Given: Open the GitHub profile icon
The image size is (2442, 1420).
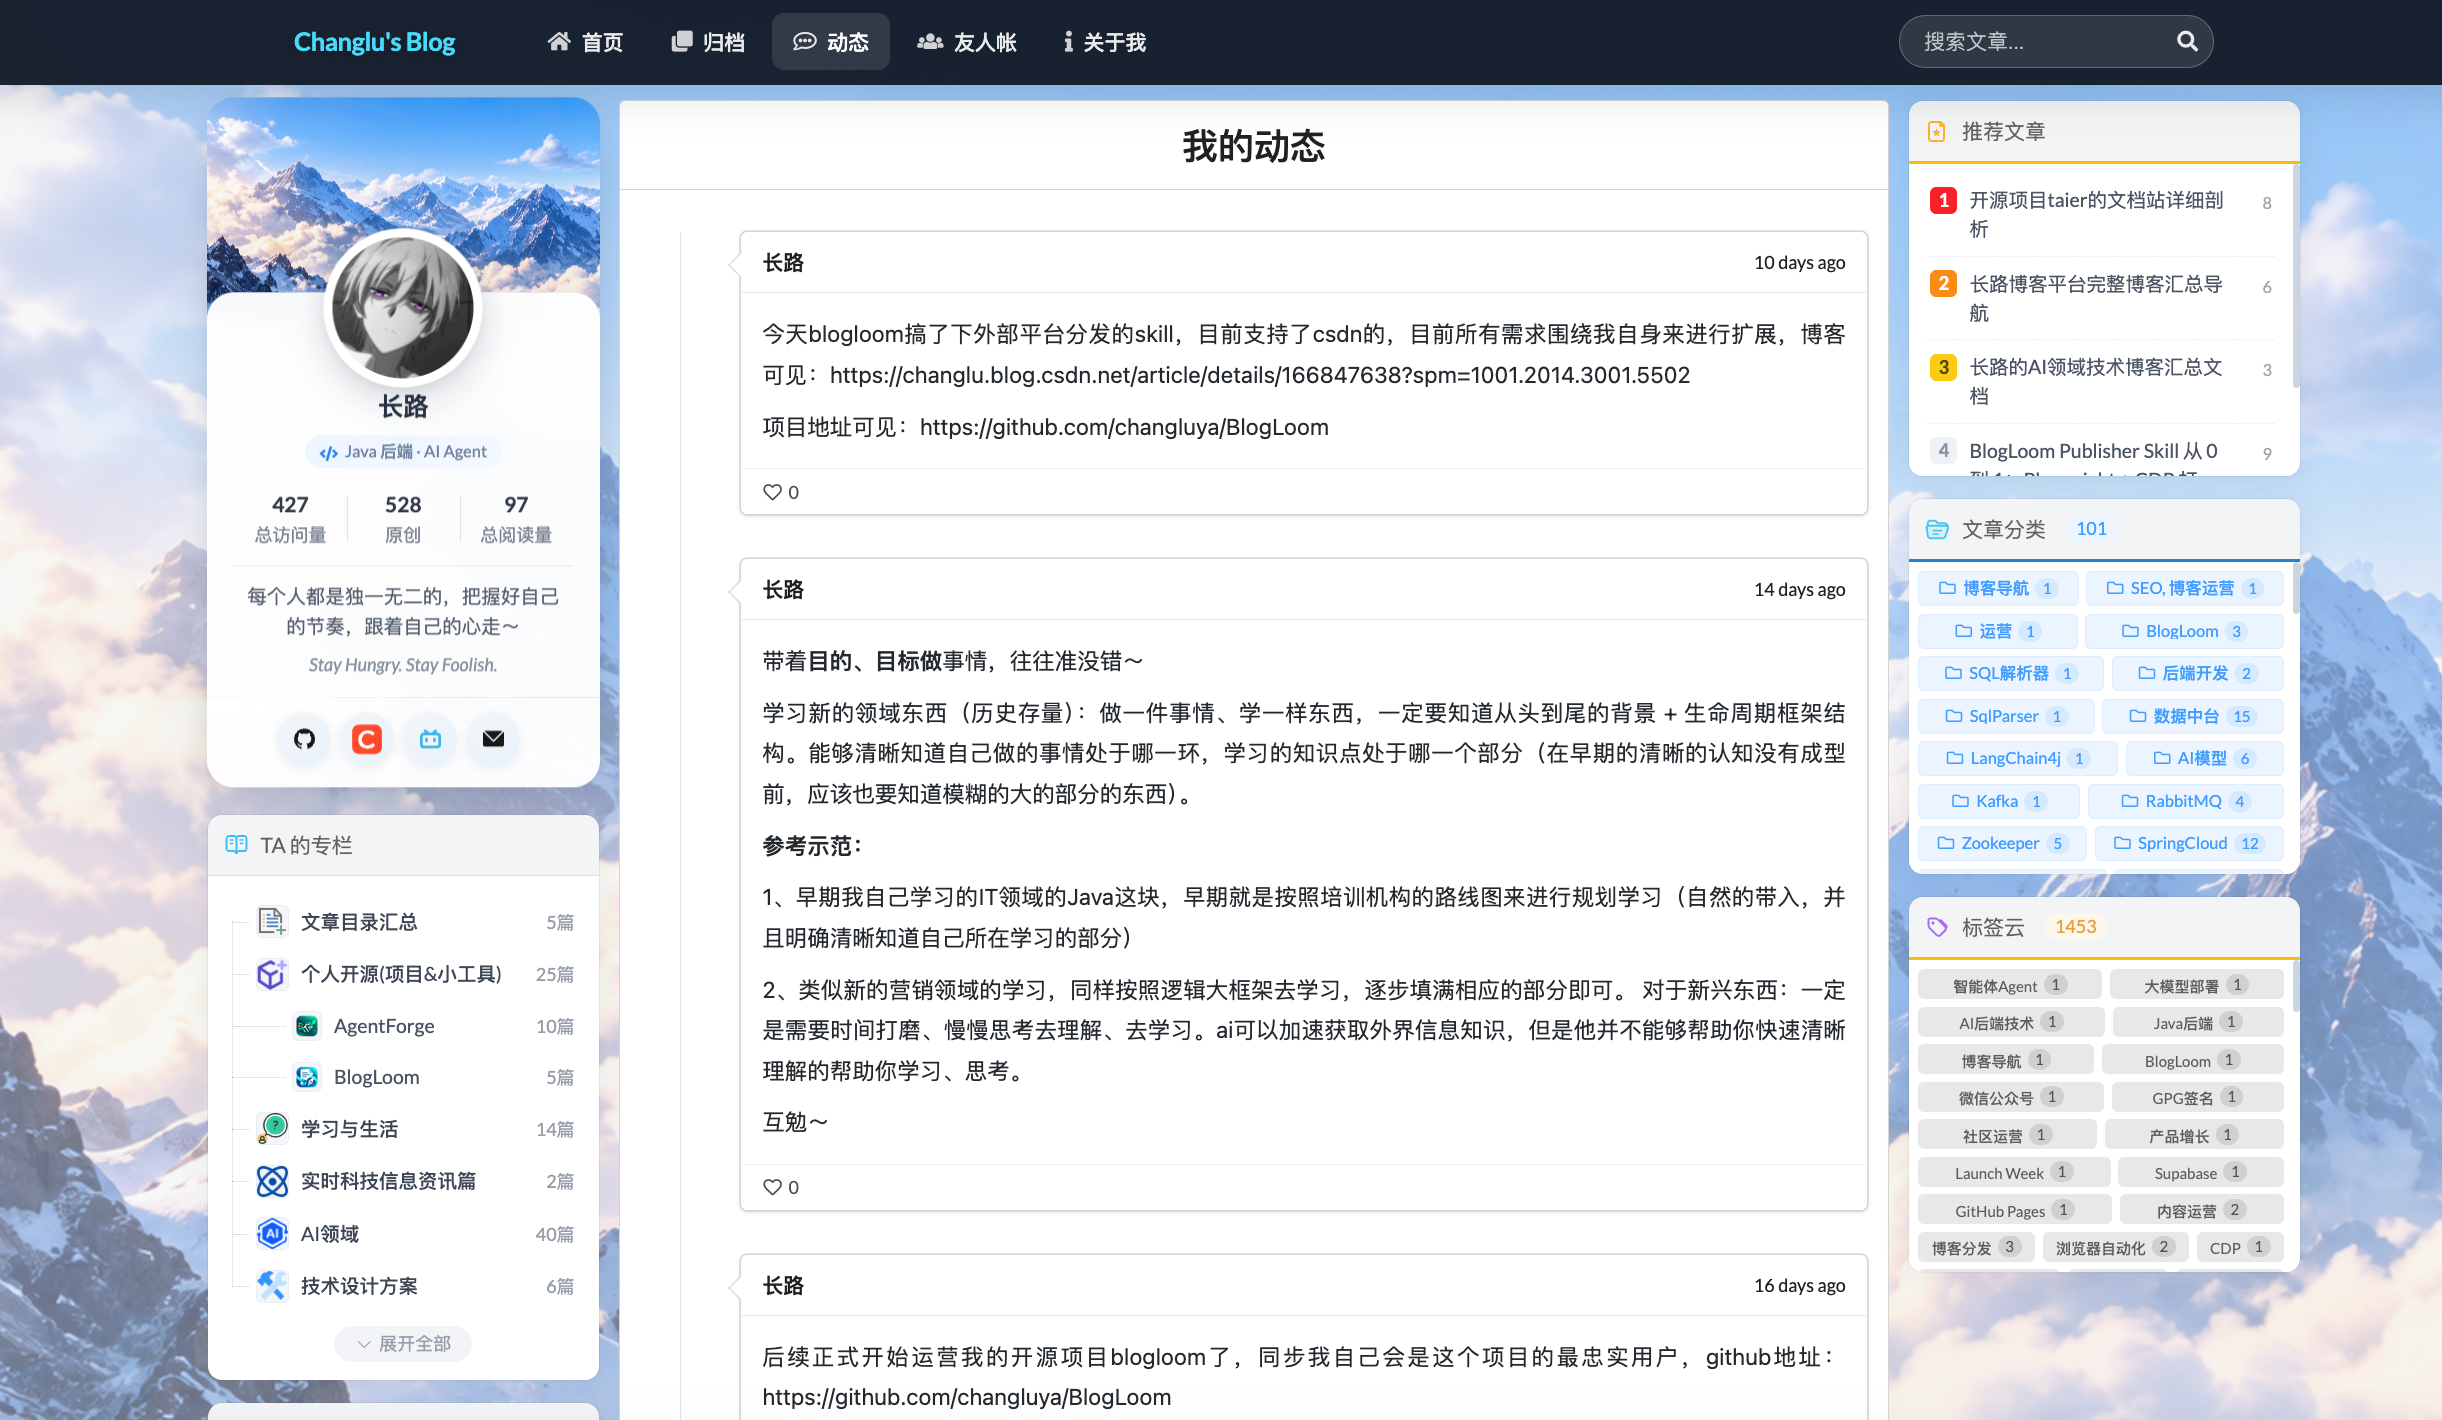Looking at the screenshot, I should 304,739.
